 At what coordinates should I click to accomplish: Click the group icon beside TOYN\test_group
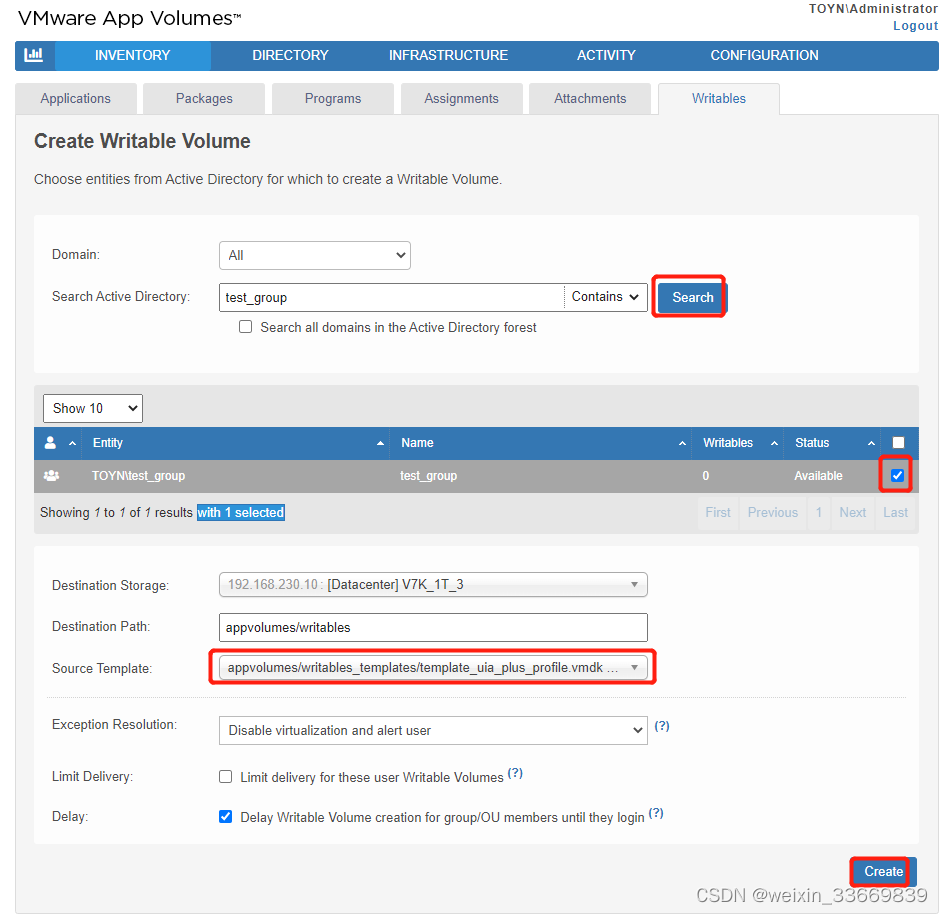[51, 476]
